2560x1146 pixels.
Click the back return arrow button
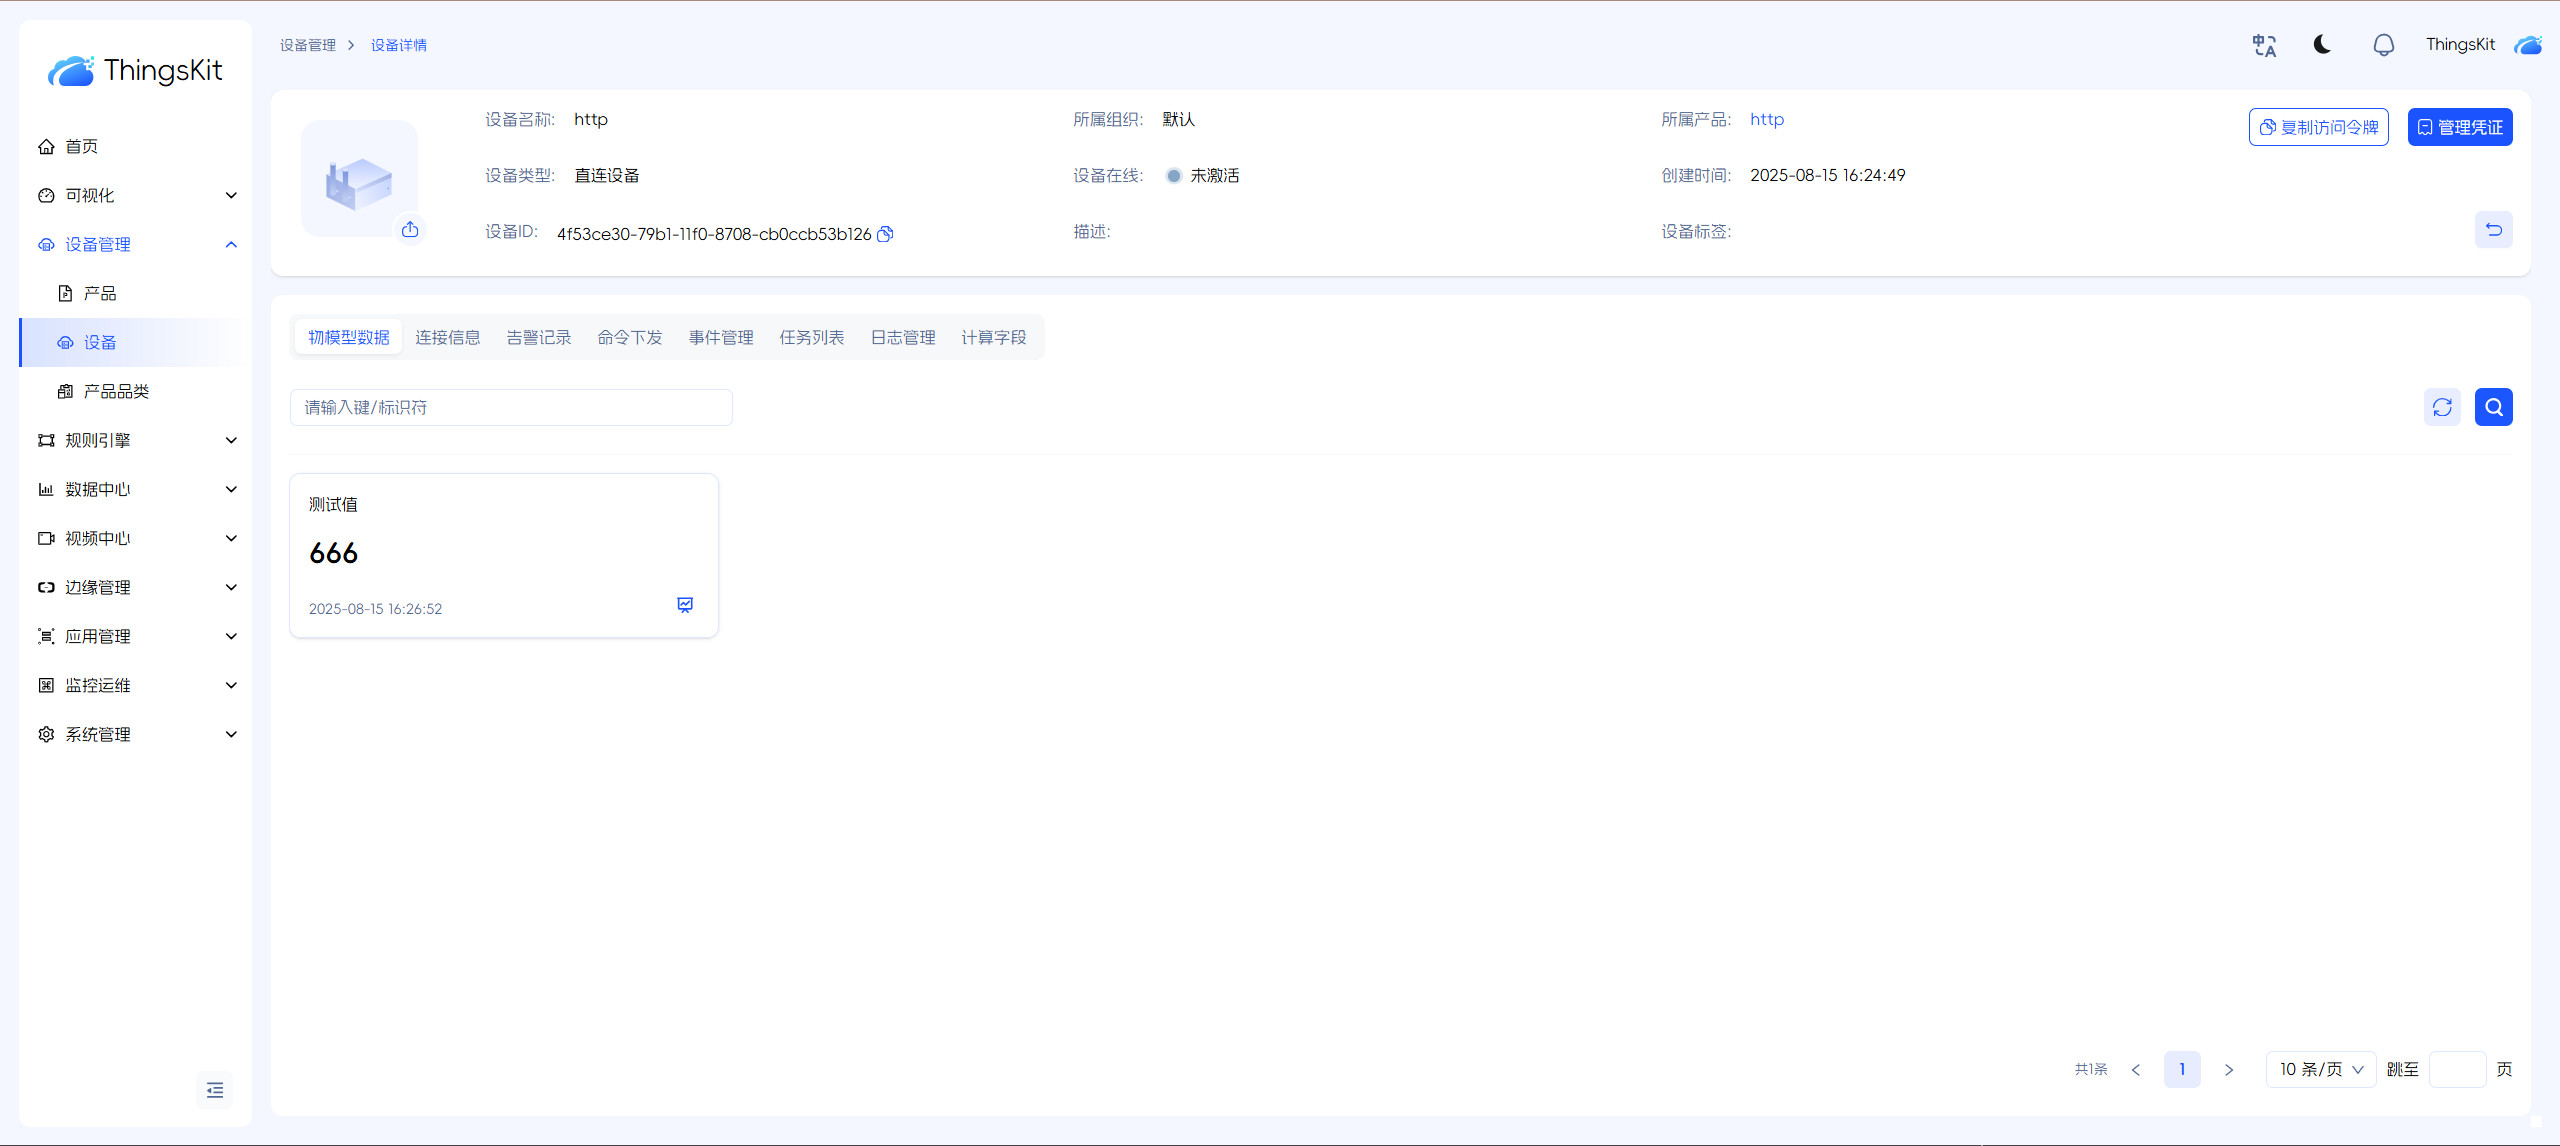pos(2493,230)
